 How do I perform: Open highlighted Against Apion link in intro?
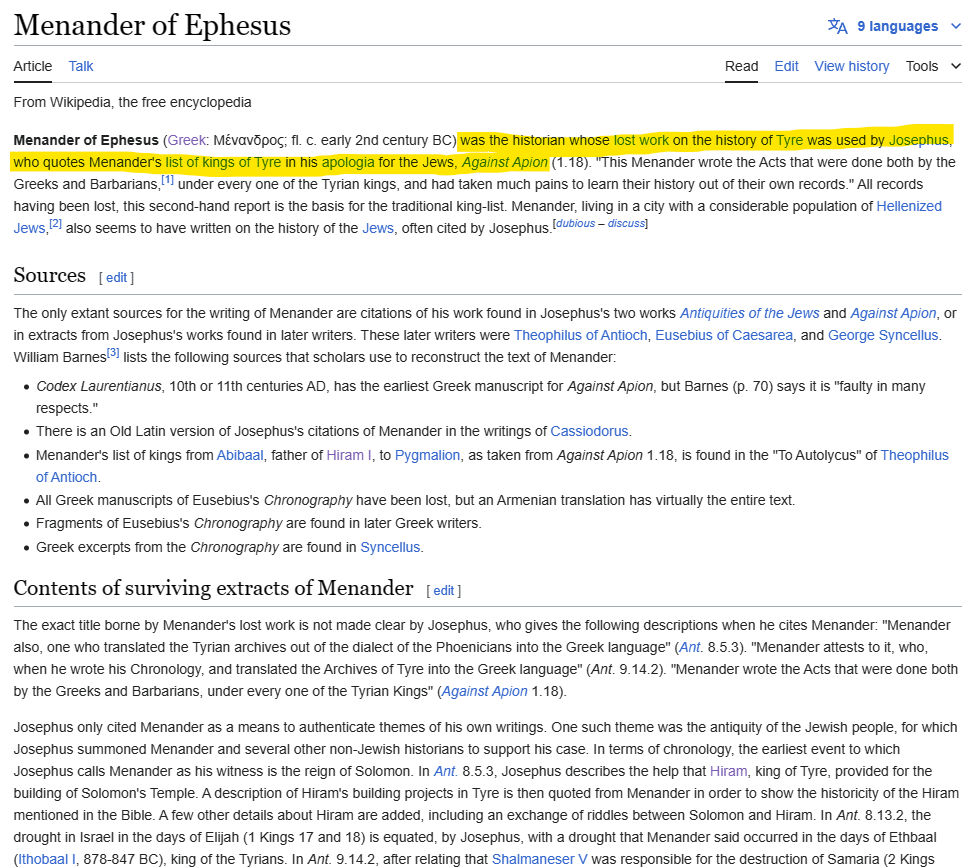tap(504, 162)
